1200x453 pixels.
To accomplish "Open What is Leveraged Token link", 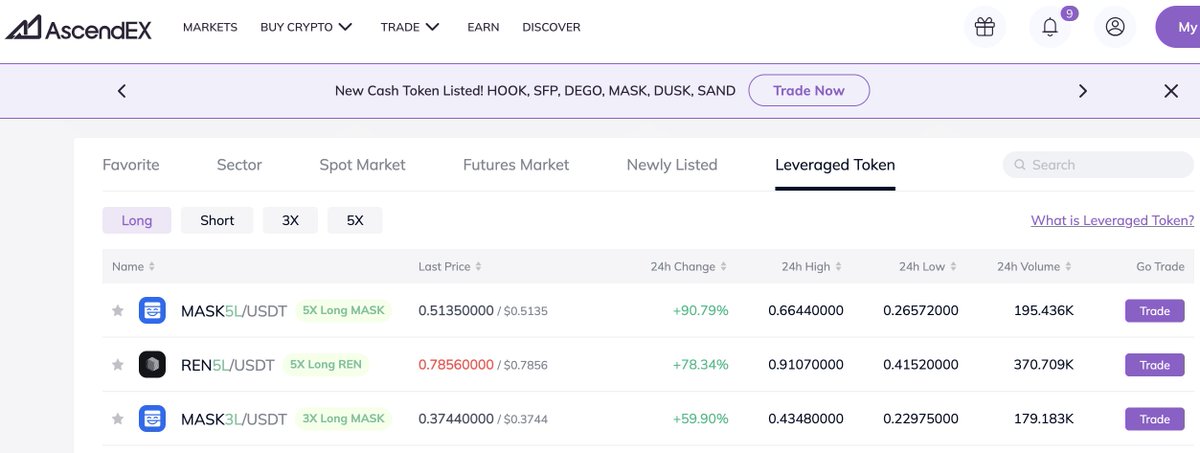I will point(1112,220).
